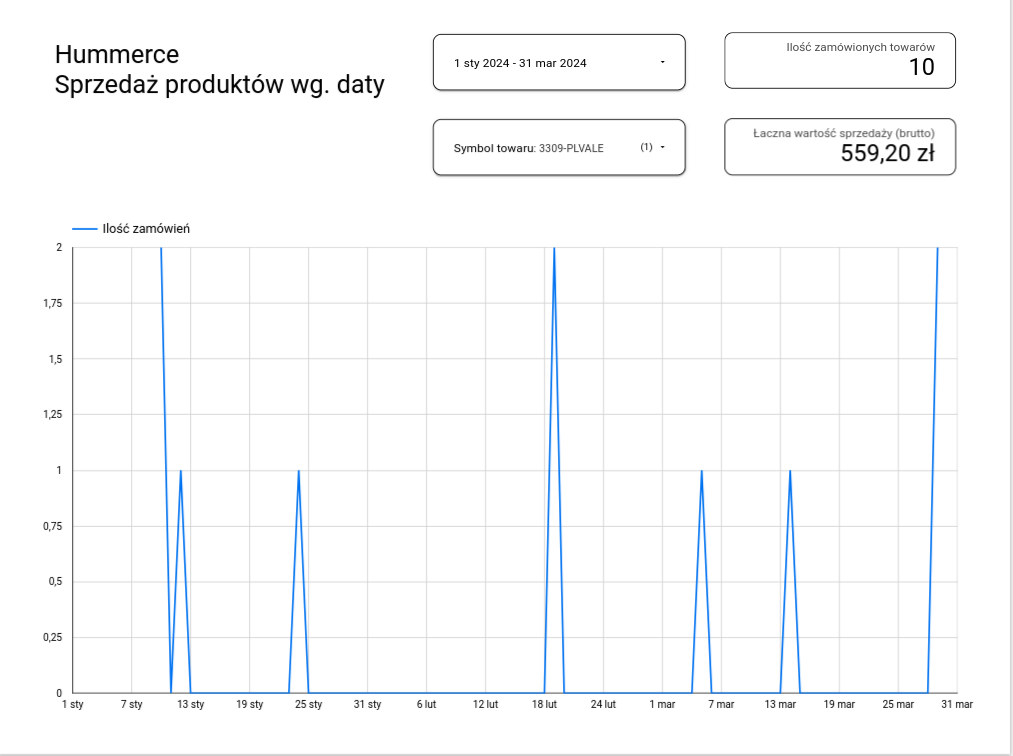1013x756 pixels.
Task: Click the 3309-PLVALE symbol value
Action: pos(571,148)
